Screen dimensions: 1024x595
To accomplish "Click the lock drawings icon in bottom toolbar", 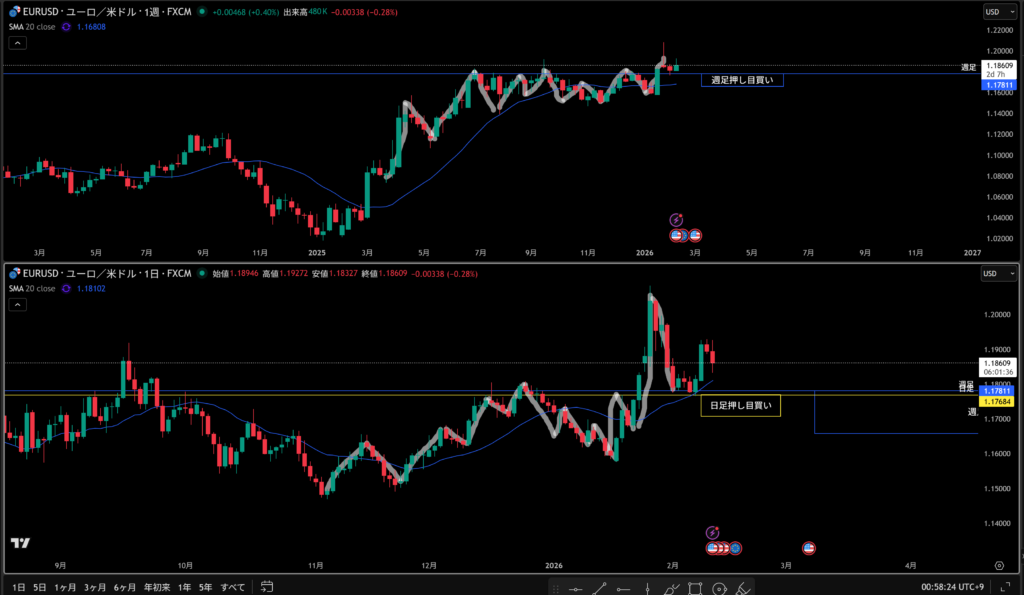I will (719, 589).
